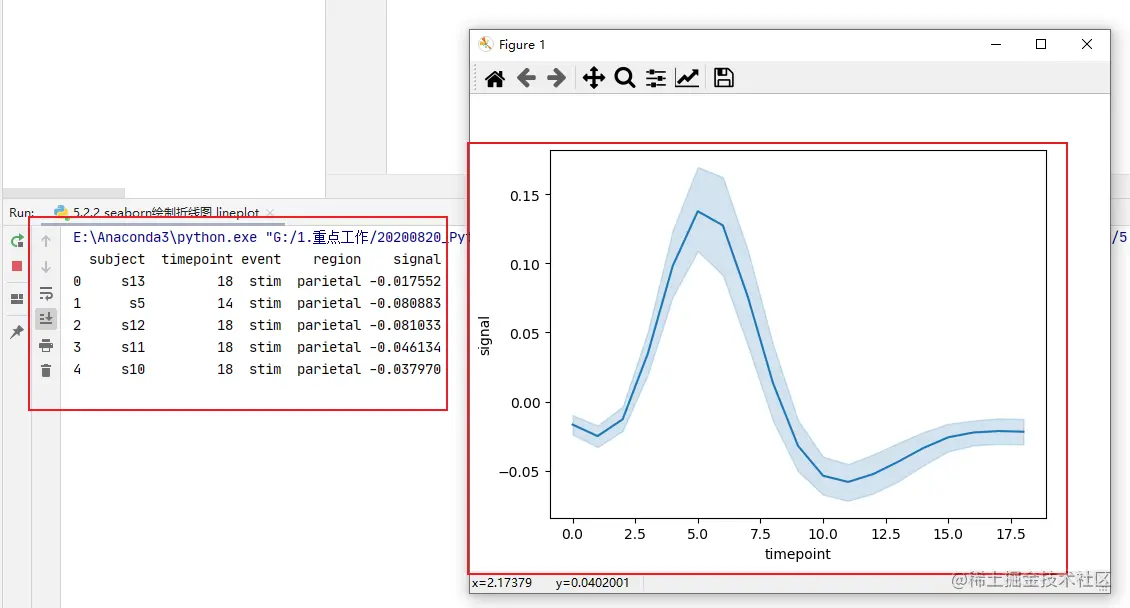
Task: Click the blue line peak near timepoint 5.0
Action: click(698, 211)
